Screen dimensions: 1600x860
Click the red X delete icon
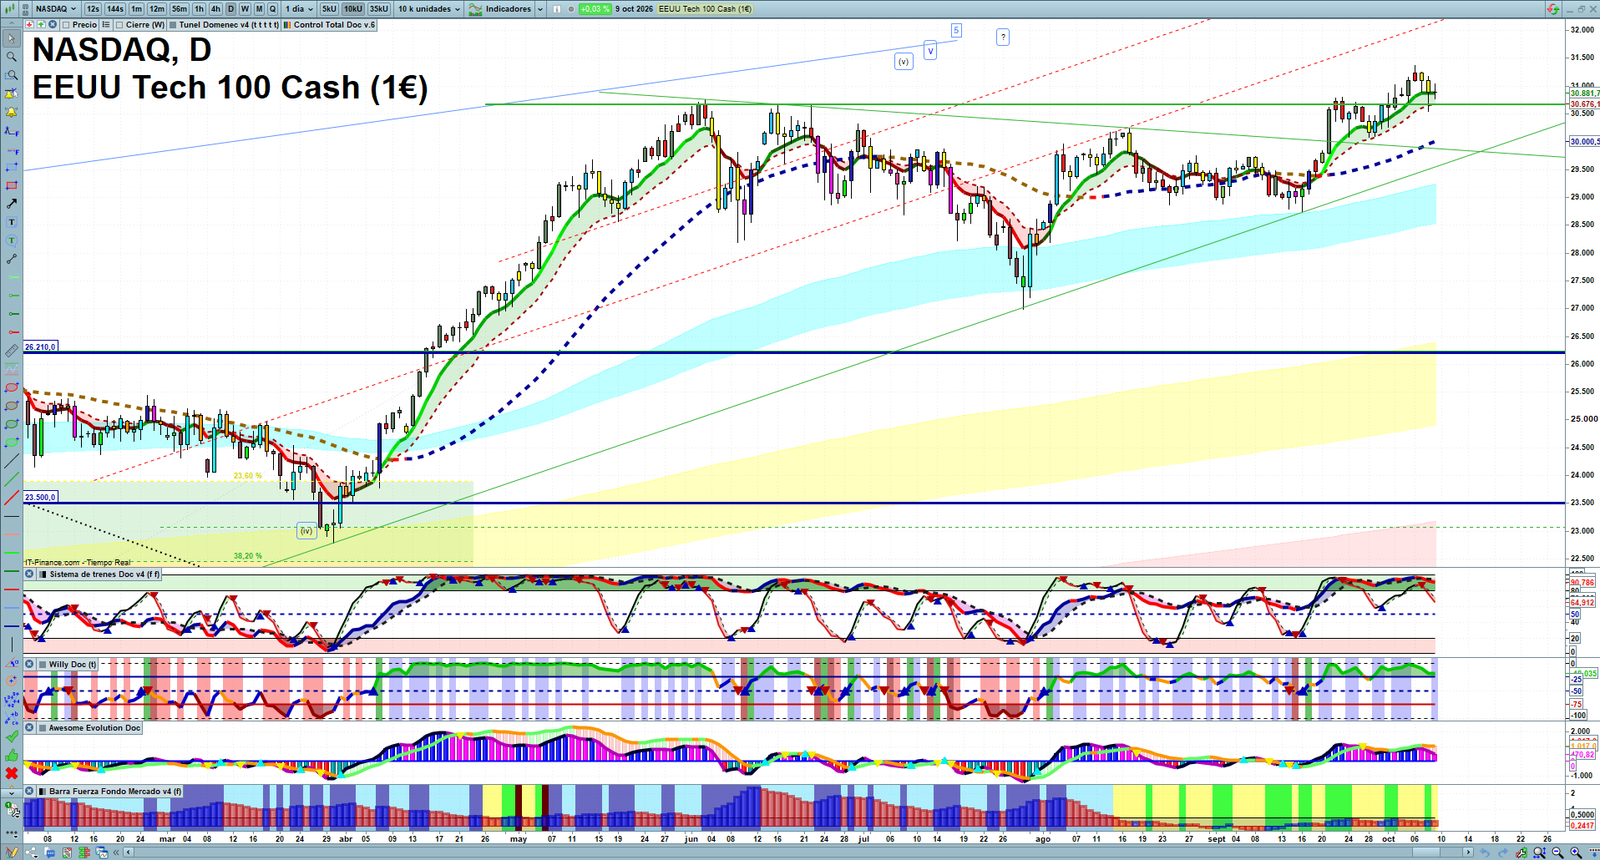point(11,773)
